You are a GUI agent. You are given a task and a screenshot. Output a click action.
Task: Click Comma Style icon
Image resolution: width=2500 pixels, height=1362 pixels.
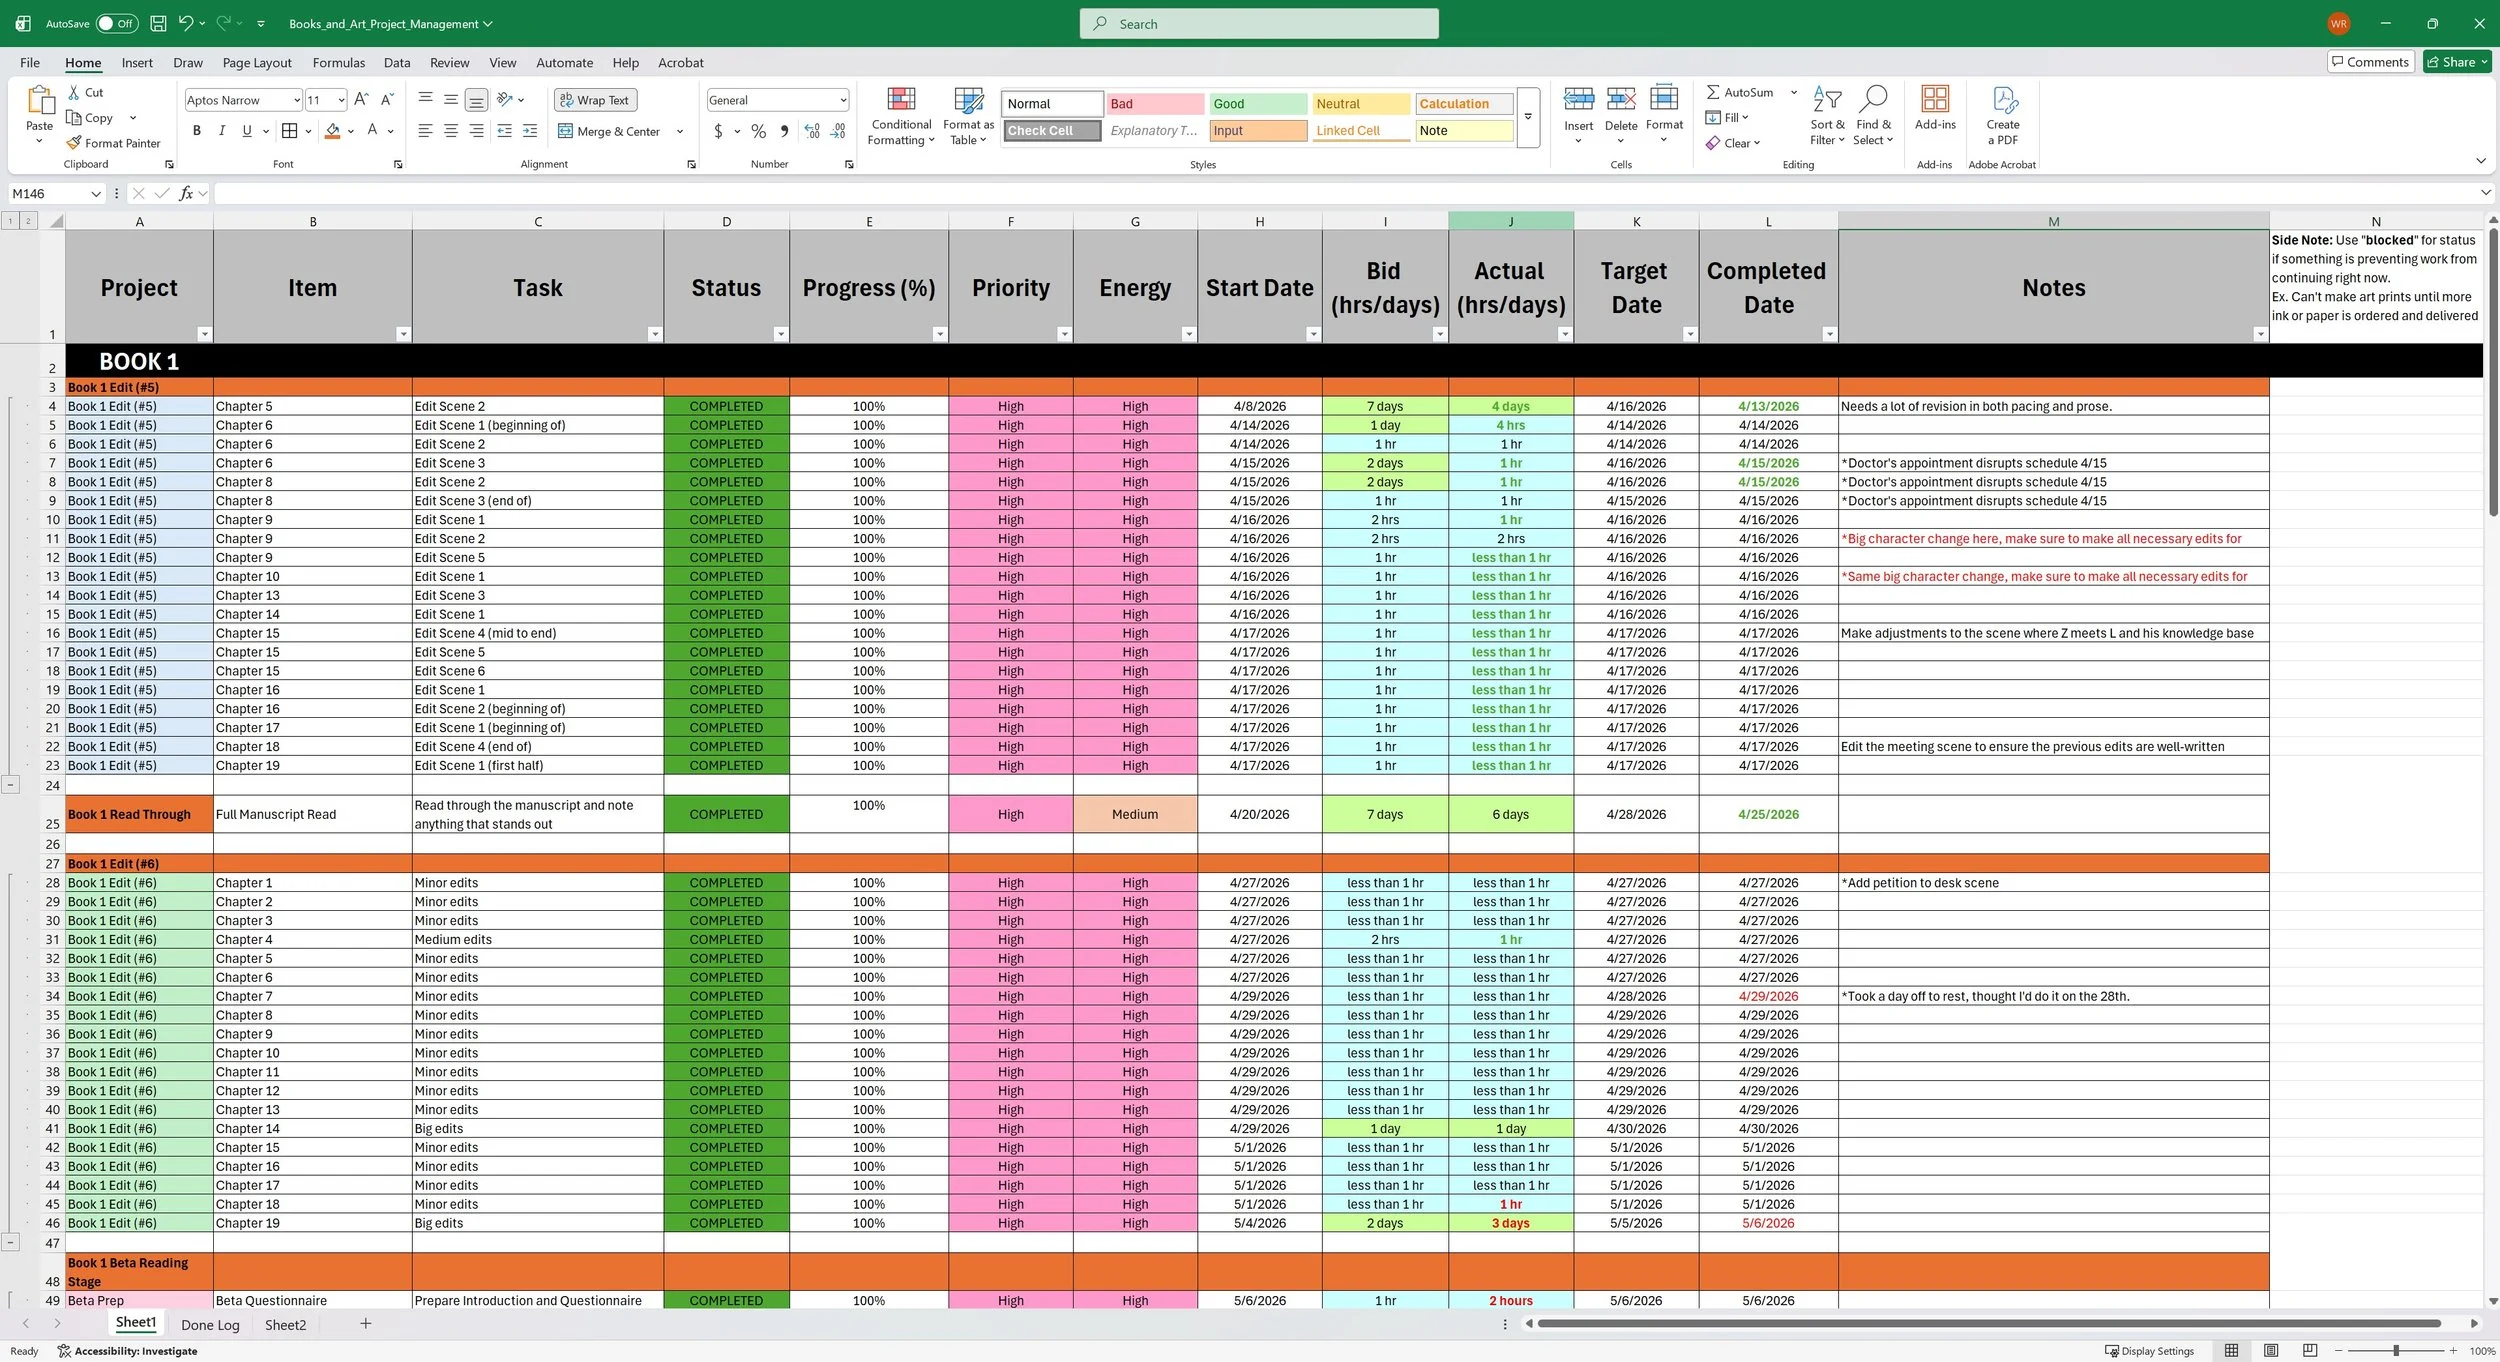tap(784, 131)
